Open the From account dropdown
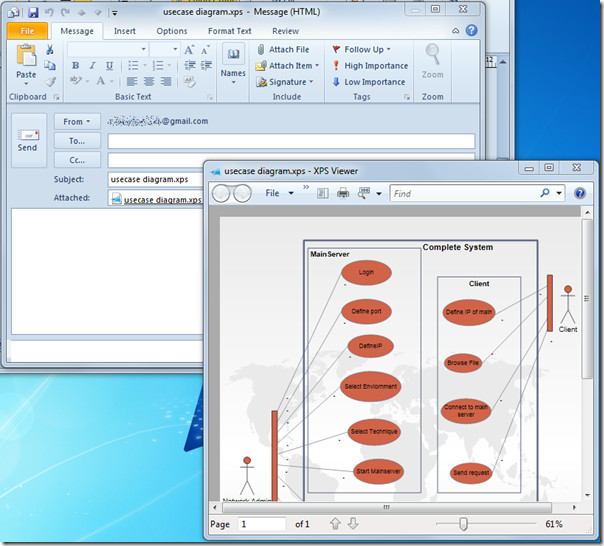This screenshot has height=546, width=604. [x=77, y=122]
